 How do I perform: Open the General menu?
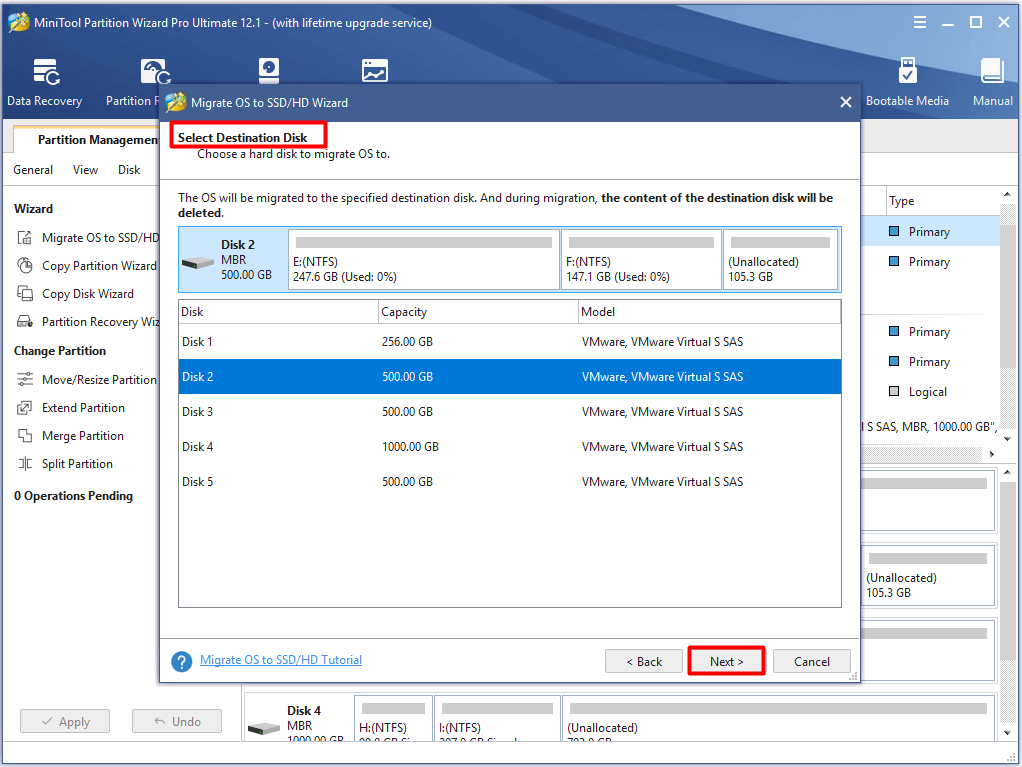[x=33, y=170]
